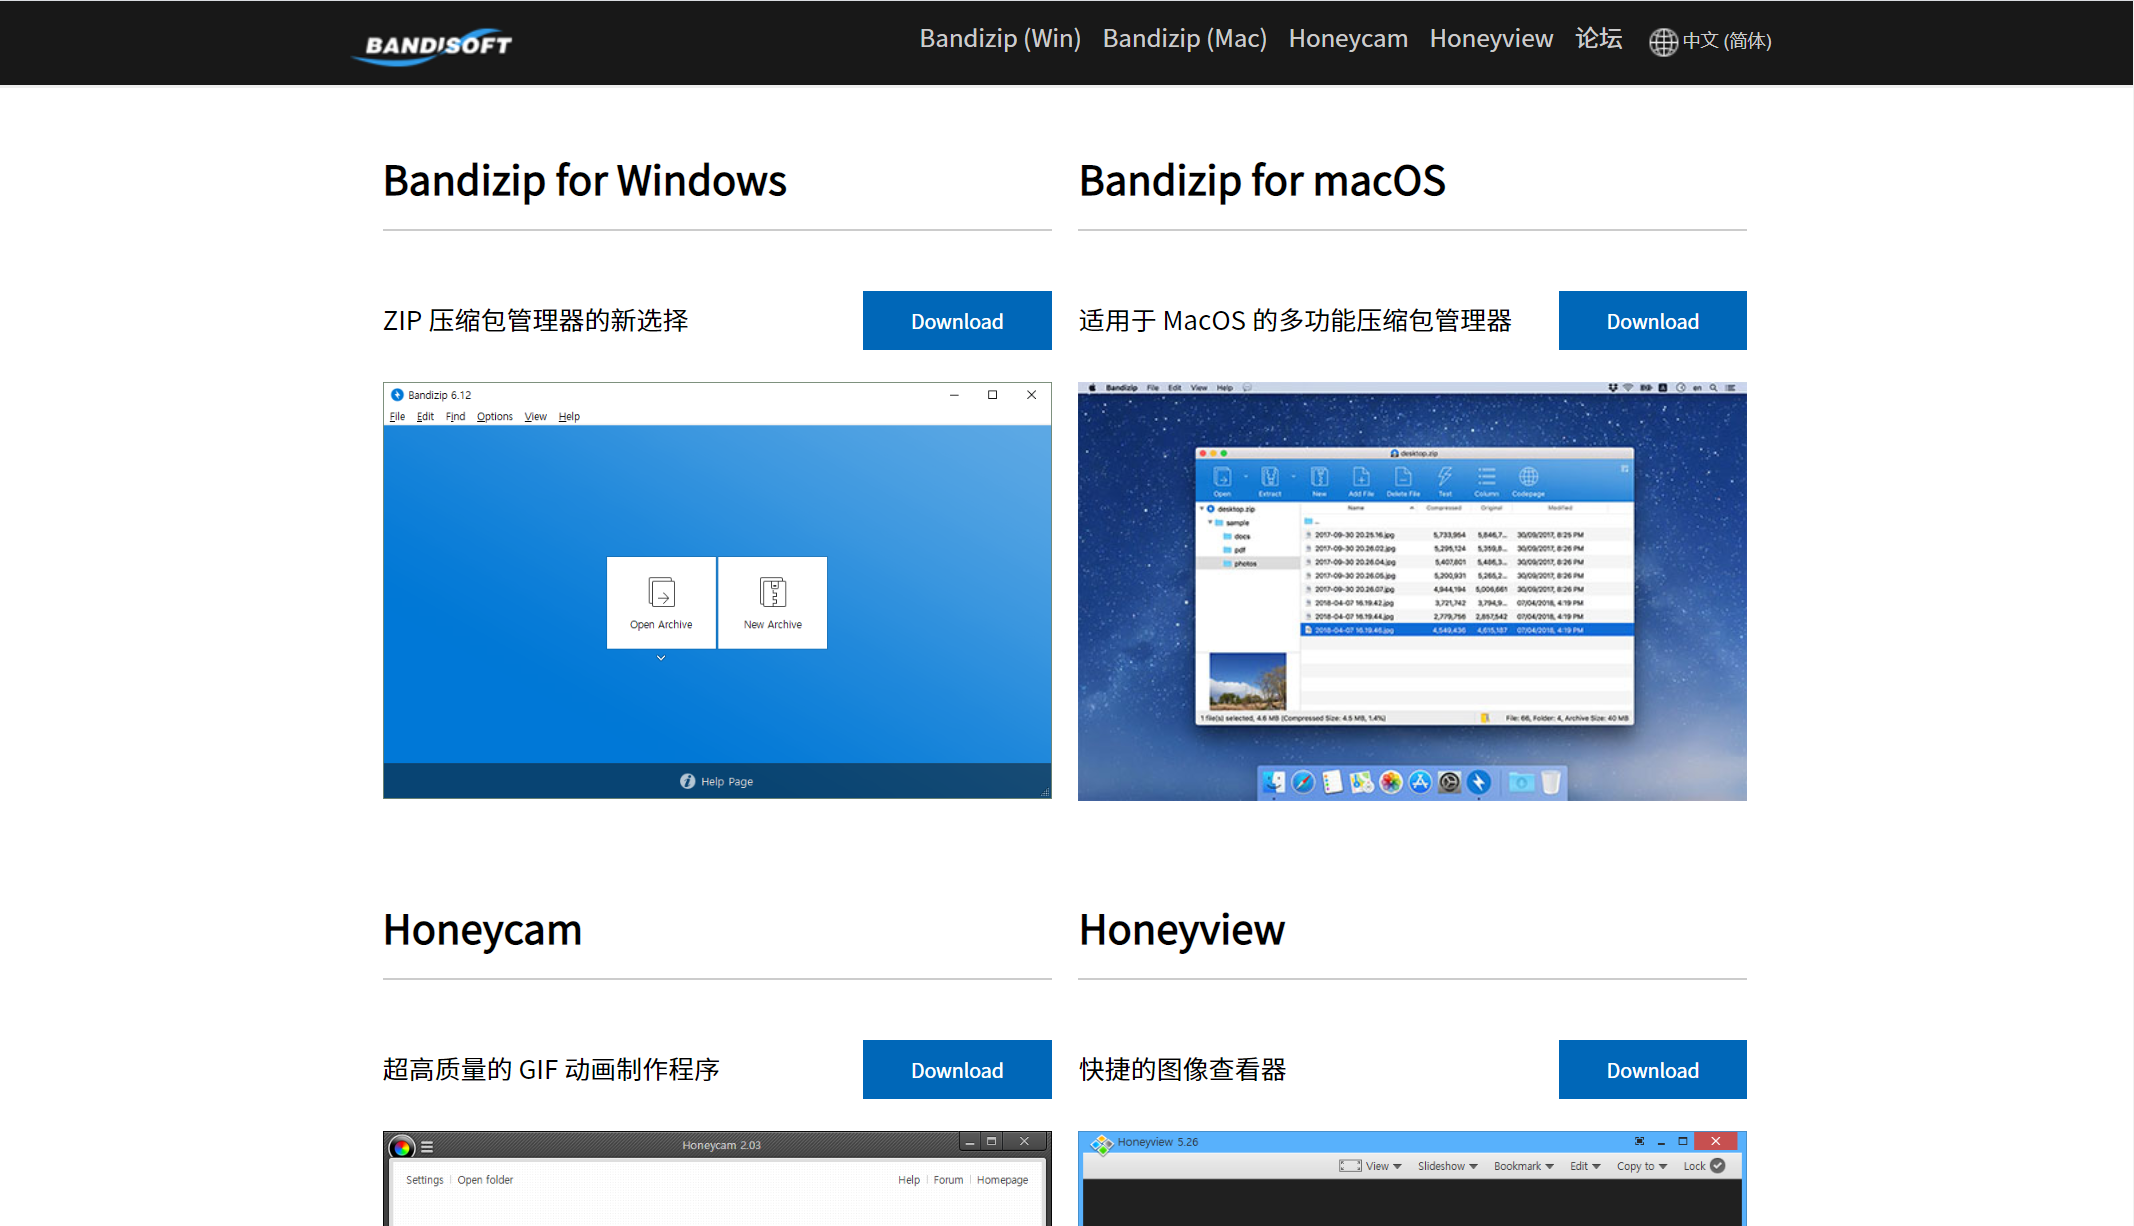The image size is (2134, 1226).
Task: Click Homepage link in the Honeycam window
Action: click(x=1002, y=1180)
